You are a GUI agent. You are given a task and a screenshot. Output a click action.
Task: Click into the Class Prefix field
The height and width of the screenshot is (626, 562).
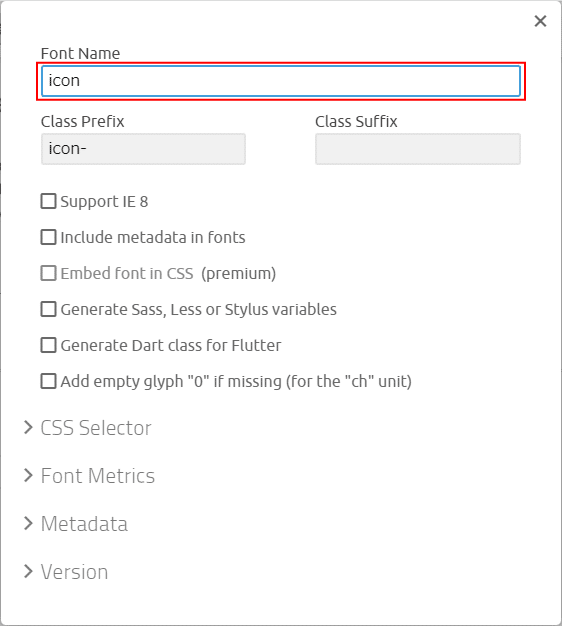(143, 149)
